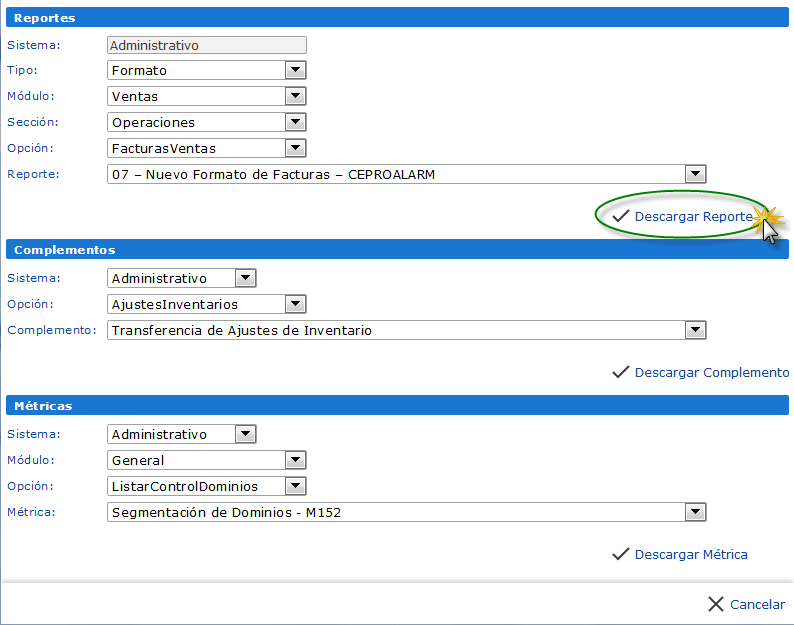
Task: Click the Descargar Complemento link
Action: click(x=711, y=372)
